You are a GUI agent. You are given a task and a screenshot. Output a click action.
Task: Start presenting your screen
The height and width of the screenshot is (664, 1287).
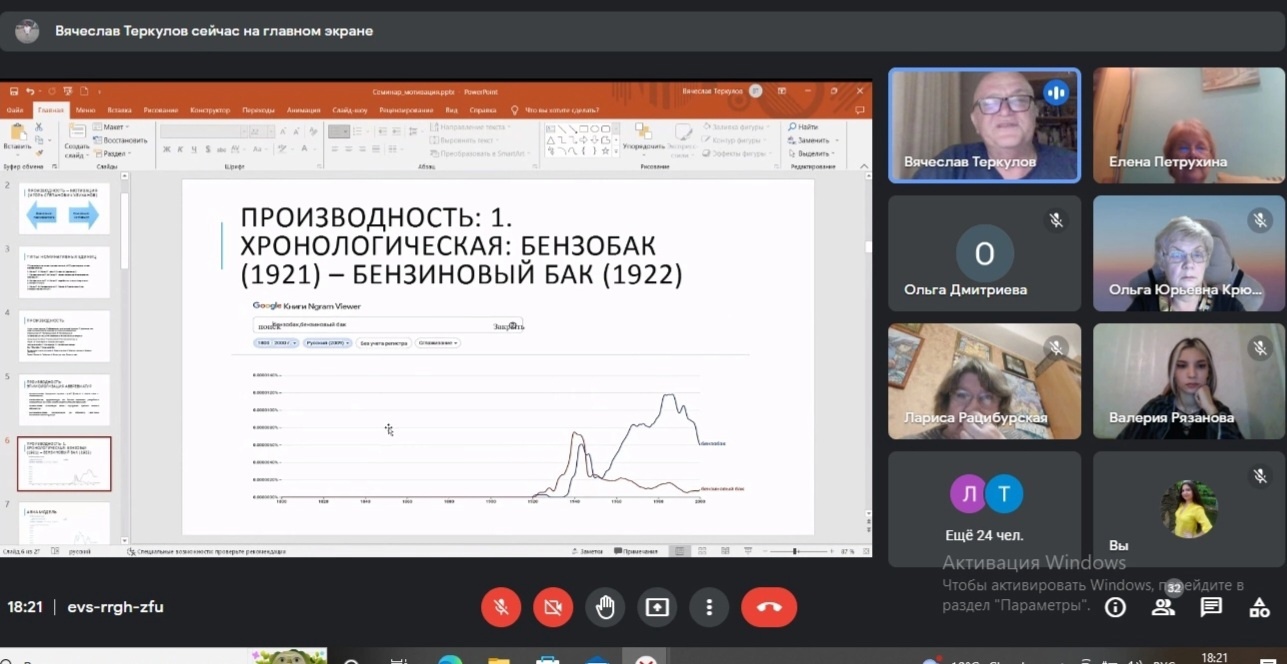pyautogui.click(x=657, y=607)
